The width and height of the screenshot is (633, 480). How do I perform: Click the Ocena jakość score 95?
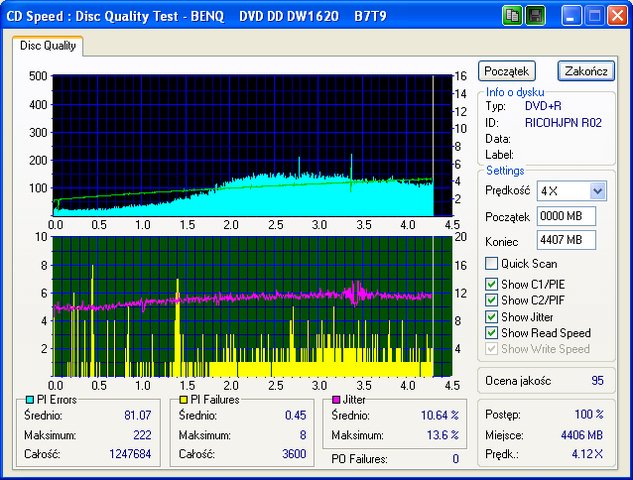597,380
